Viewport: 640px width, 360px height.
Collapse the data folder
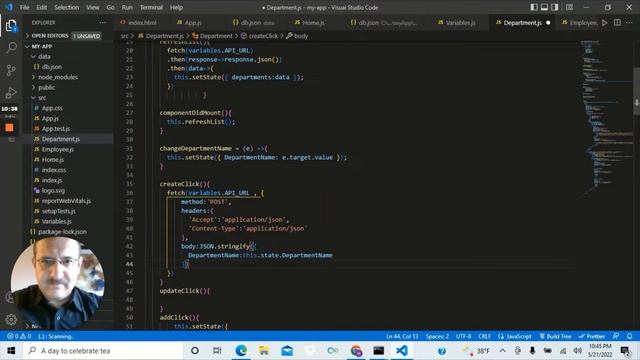coord(44,57)
